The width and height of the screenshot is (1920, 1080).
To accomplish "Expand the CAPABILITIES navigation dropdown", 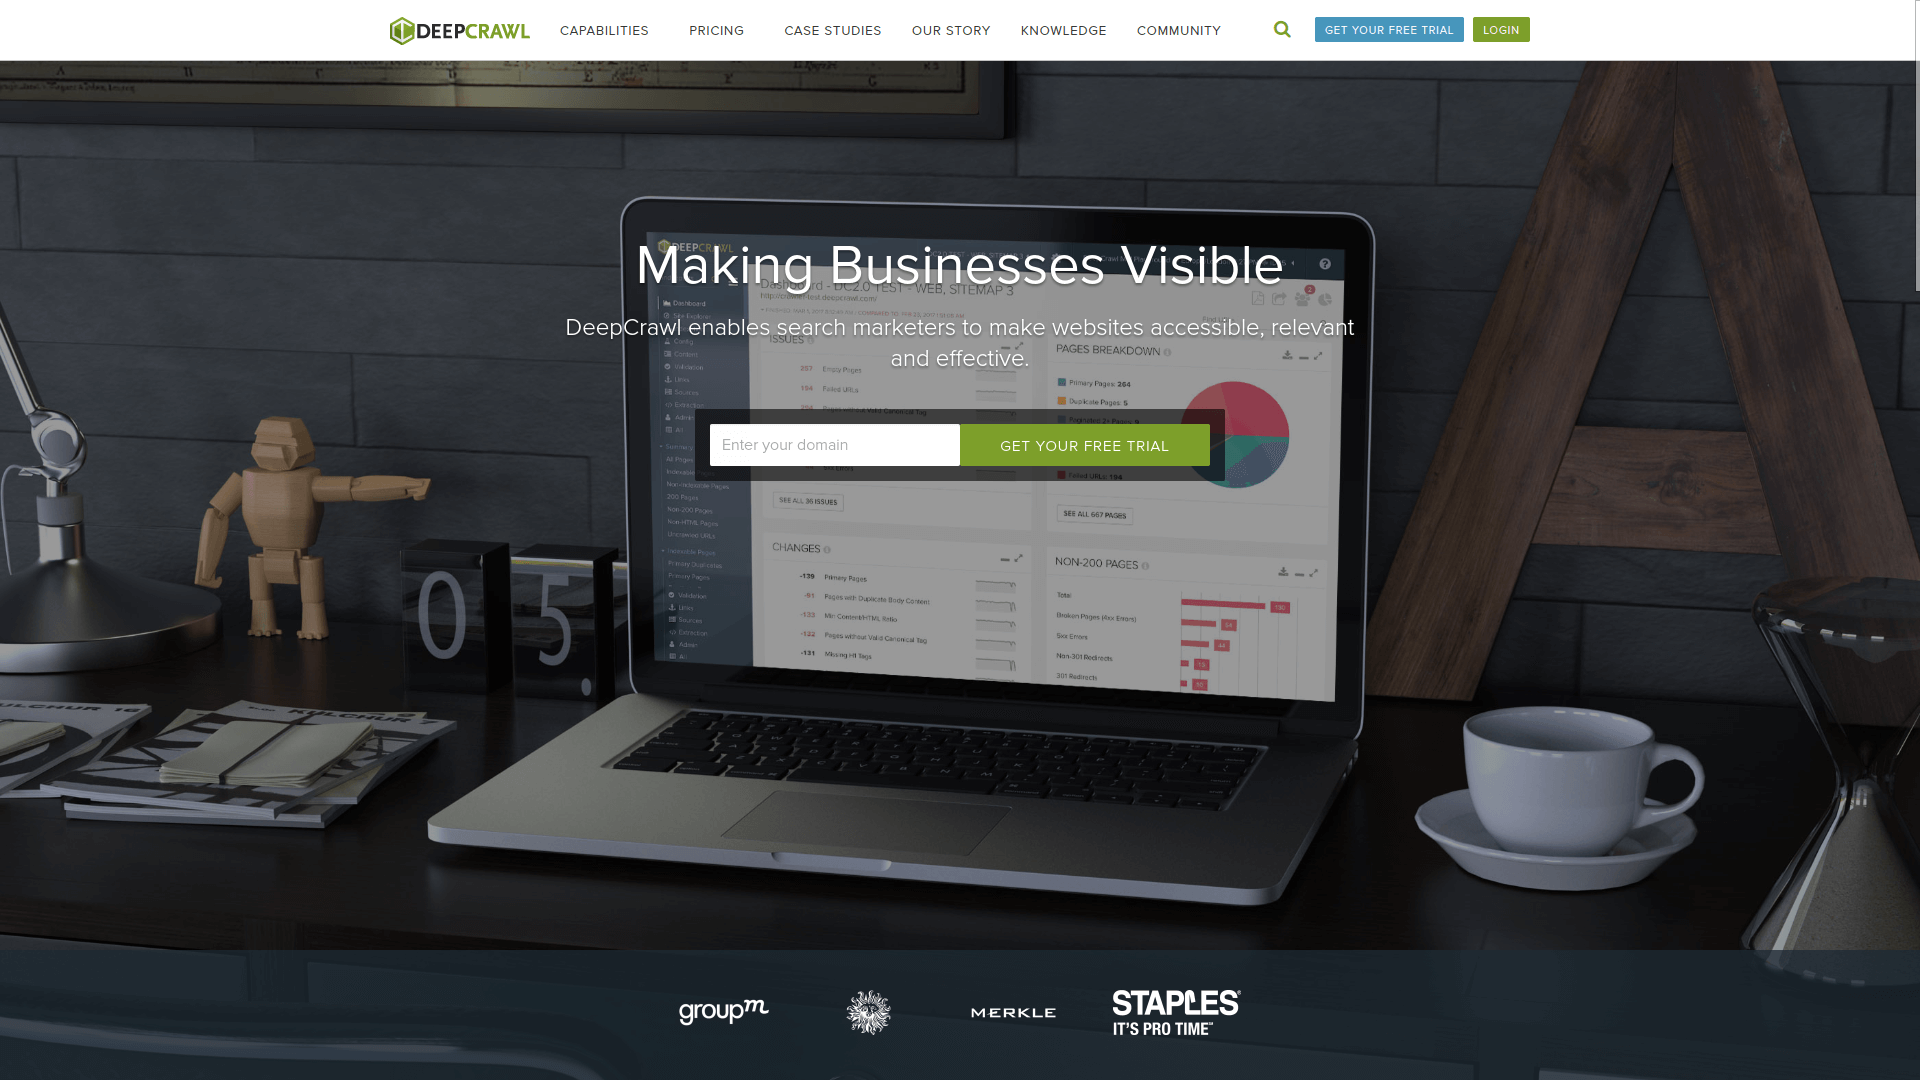I will click(604, 30).
